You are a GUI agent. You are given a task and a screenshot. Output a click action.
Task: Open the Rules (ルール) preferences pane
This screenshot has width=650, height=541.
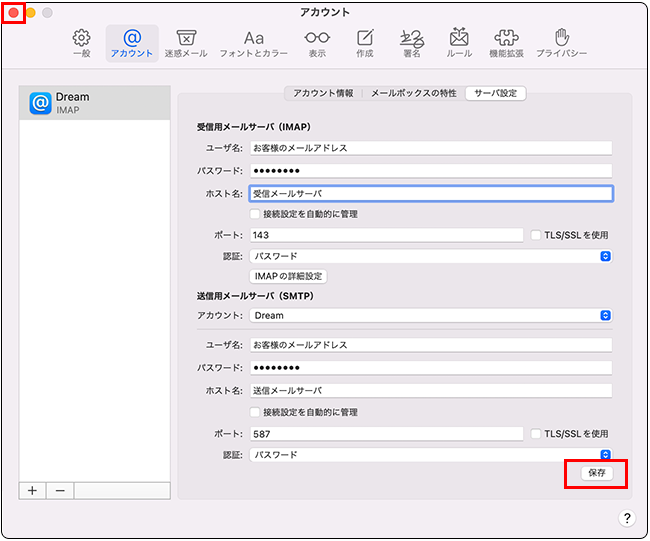459,43
